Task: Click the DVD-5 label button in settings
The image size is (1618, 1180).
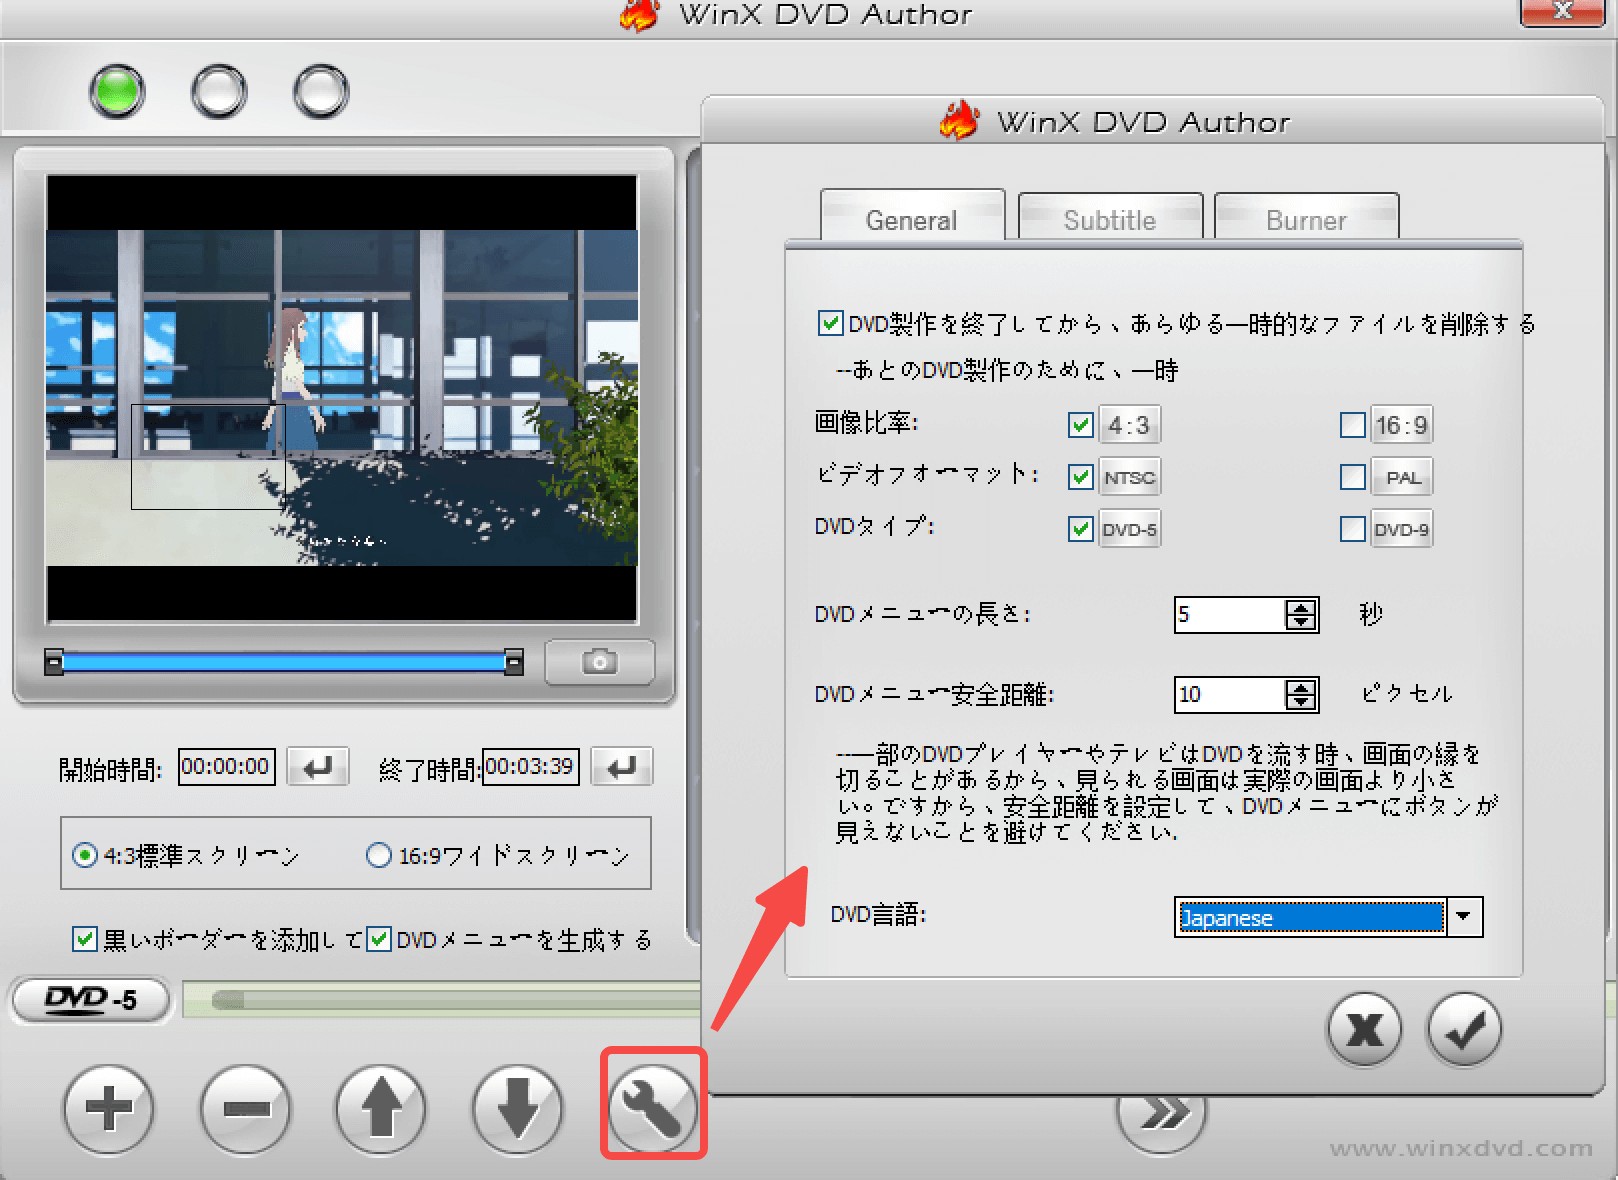Action: [1130, 529]
